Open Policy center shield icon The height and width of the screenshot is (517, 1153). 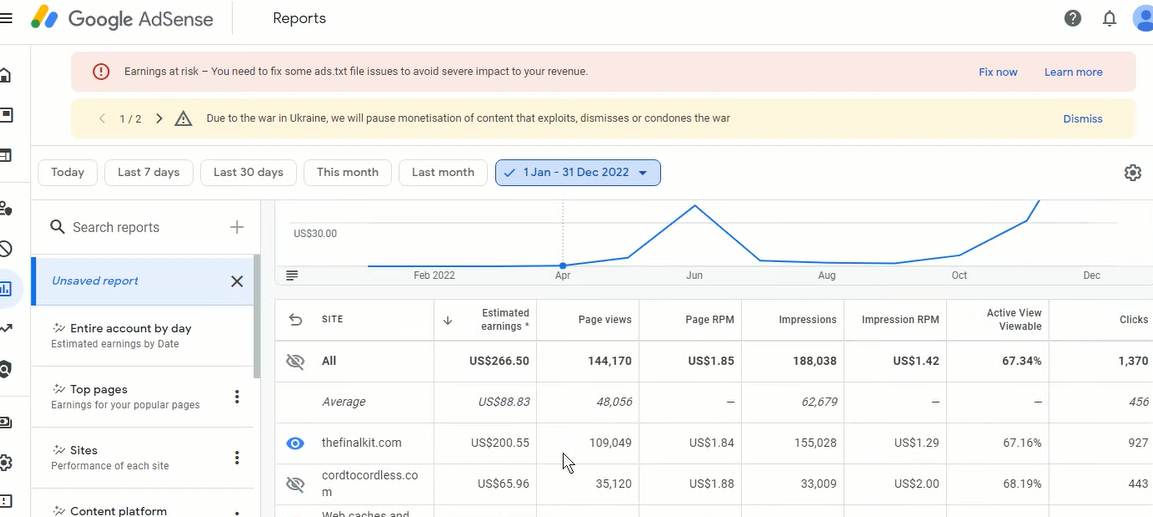[x=5, y=369]
